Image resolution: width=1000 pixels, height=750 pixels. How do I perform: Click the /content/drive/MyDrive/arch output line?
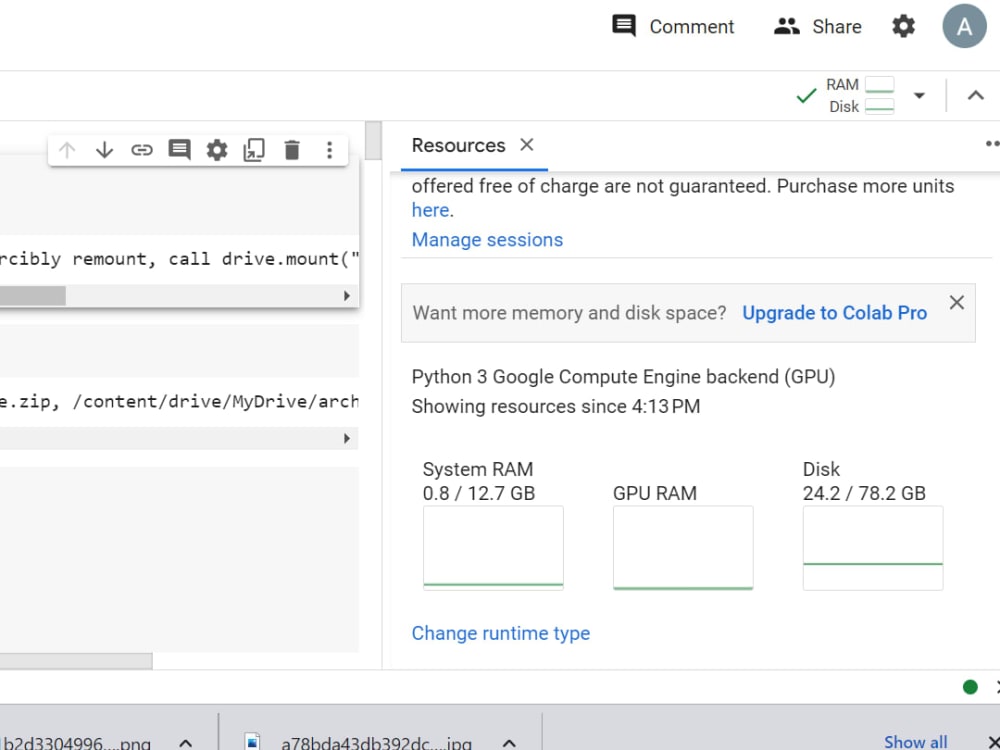click(x=179, y=402)
